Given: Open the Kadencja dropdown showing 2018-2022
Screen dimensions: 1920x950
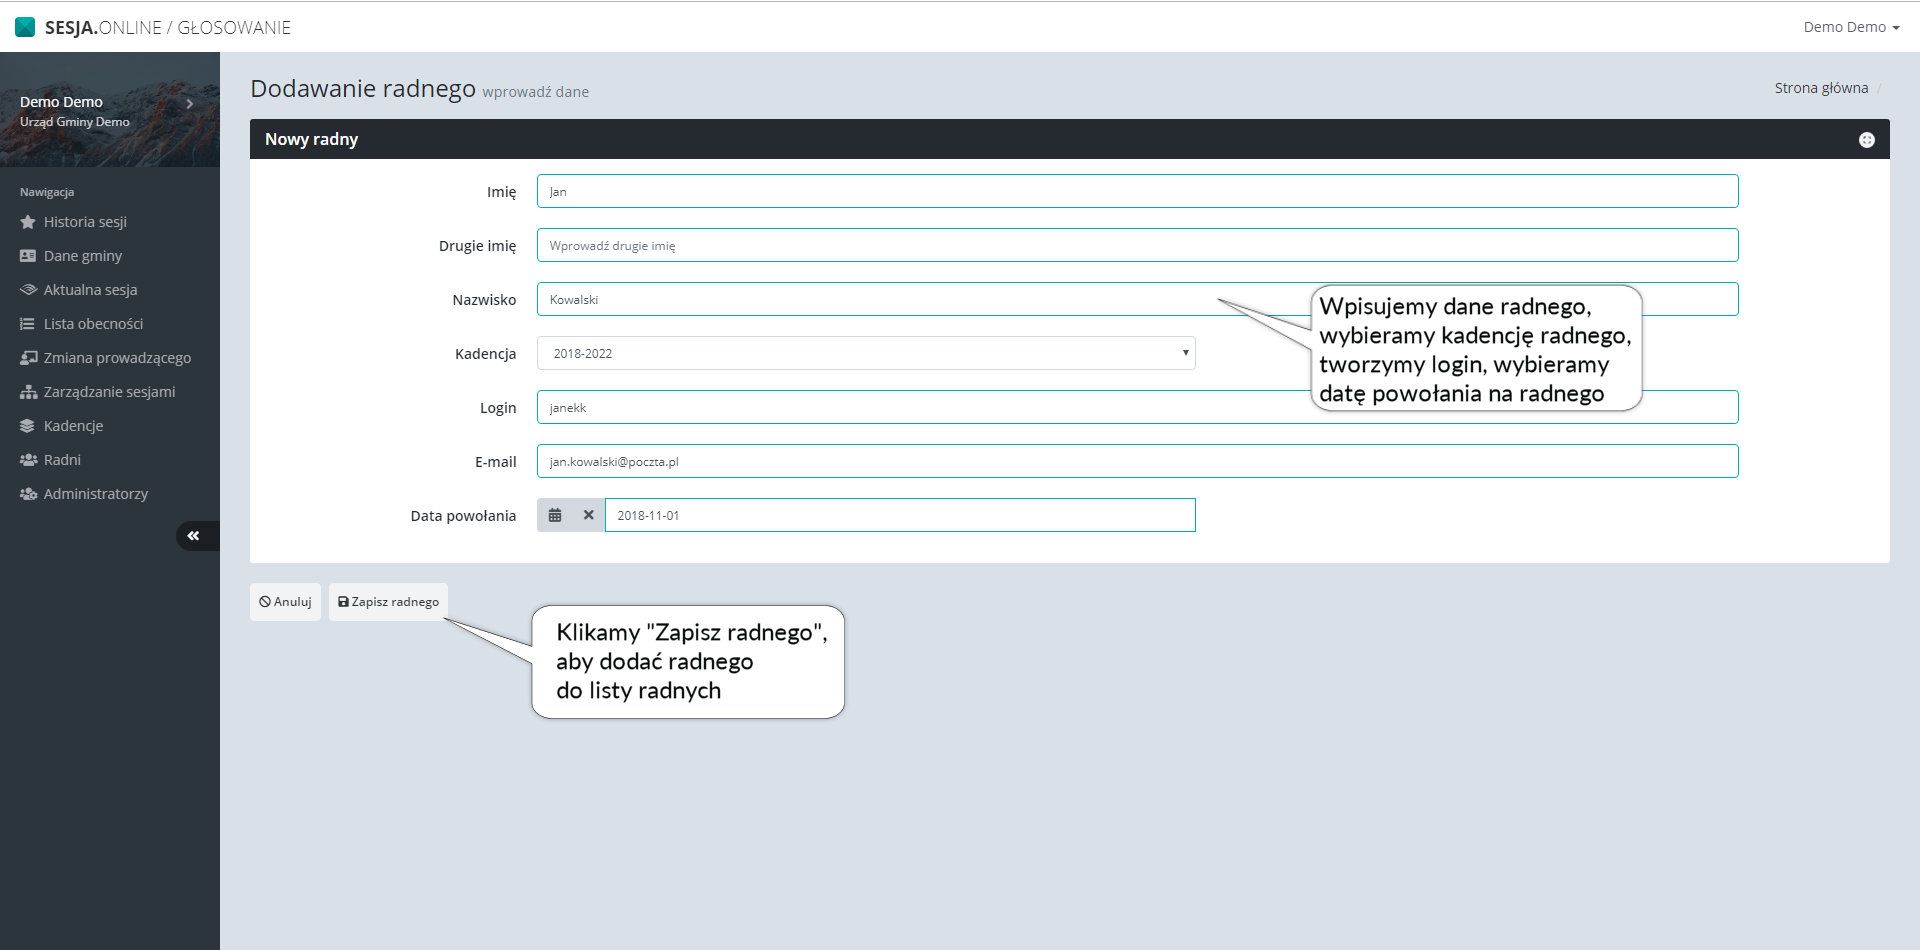Looking at the screenshot, I should coord(865,353).
